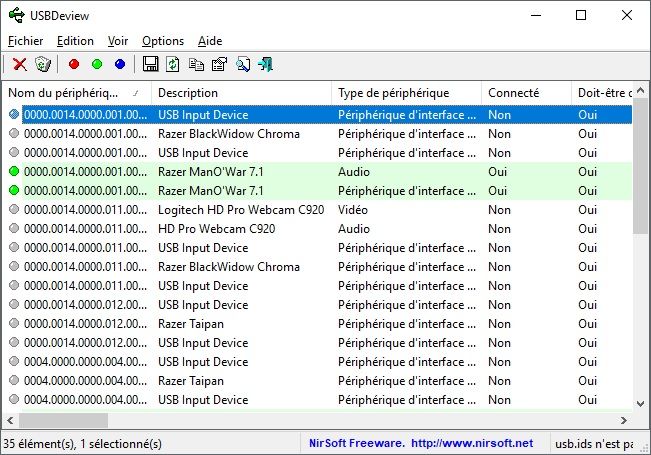651x455 pixels.
Task: Click the Vidéo row's Non connected cell
Action: pos(499,210)
